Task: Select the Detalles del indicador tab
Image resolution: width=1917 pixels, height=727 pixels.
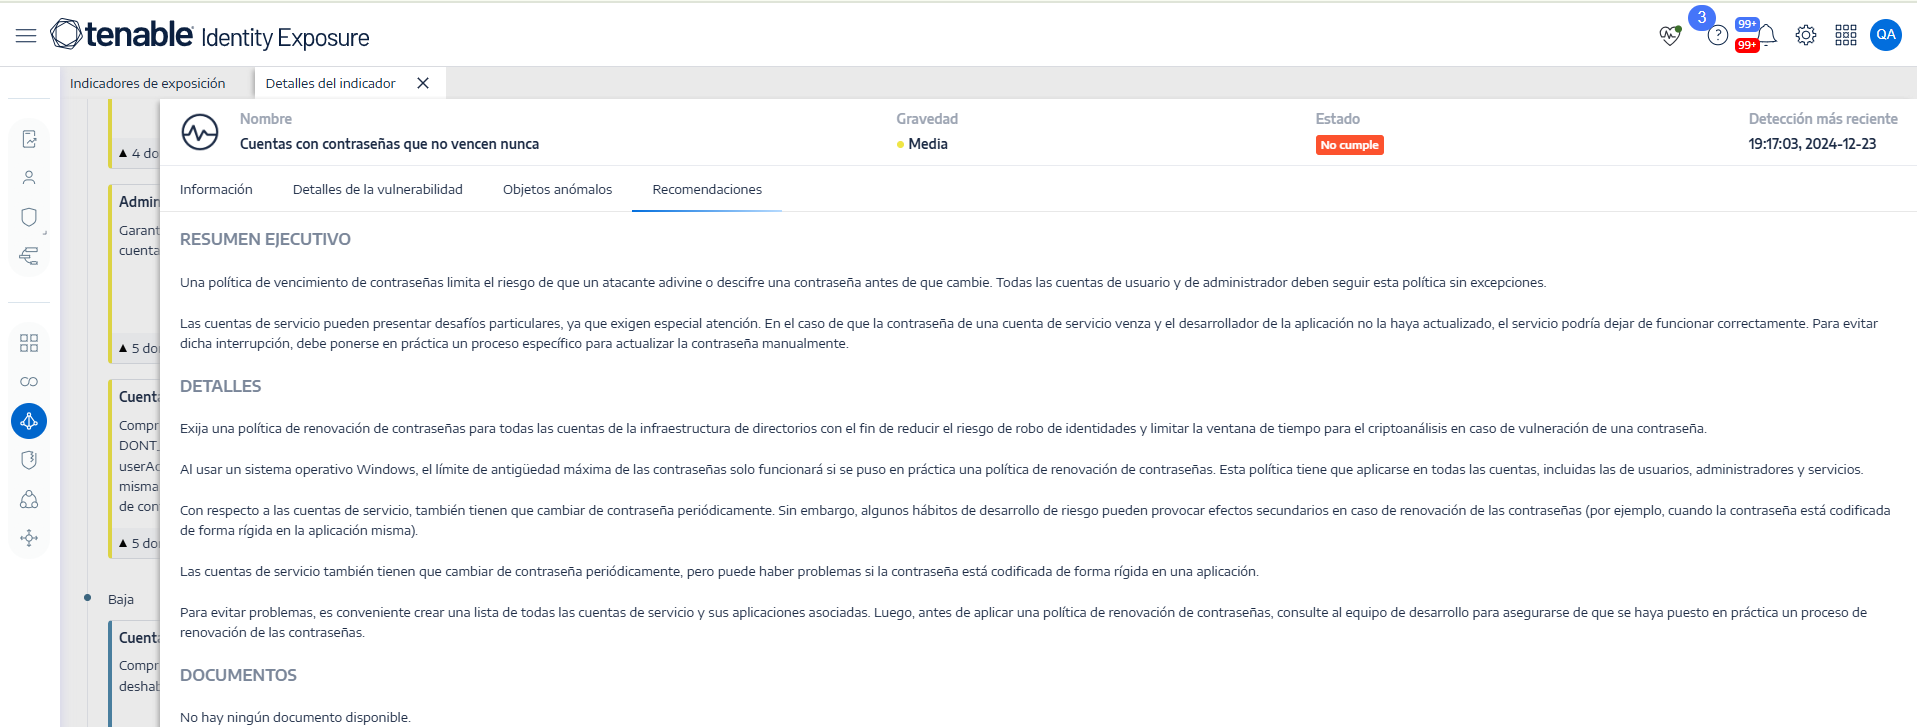Action: [331, 83]
